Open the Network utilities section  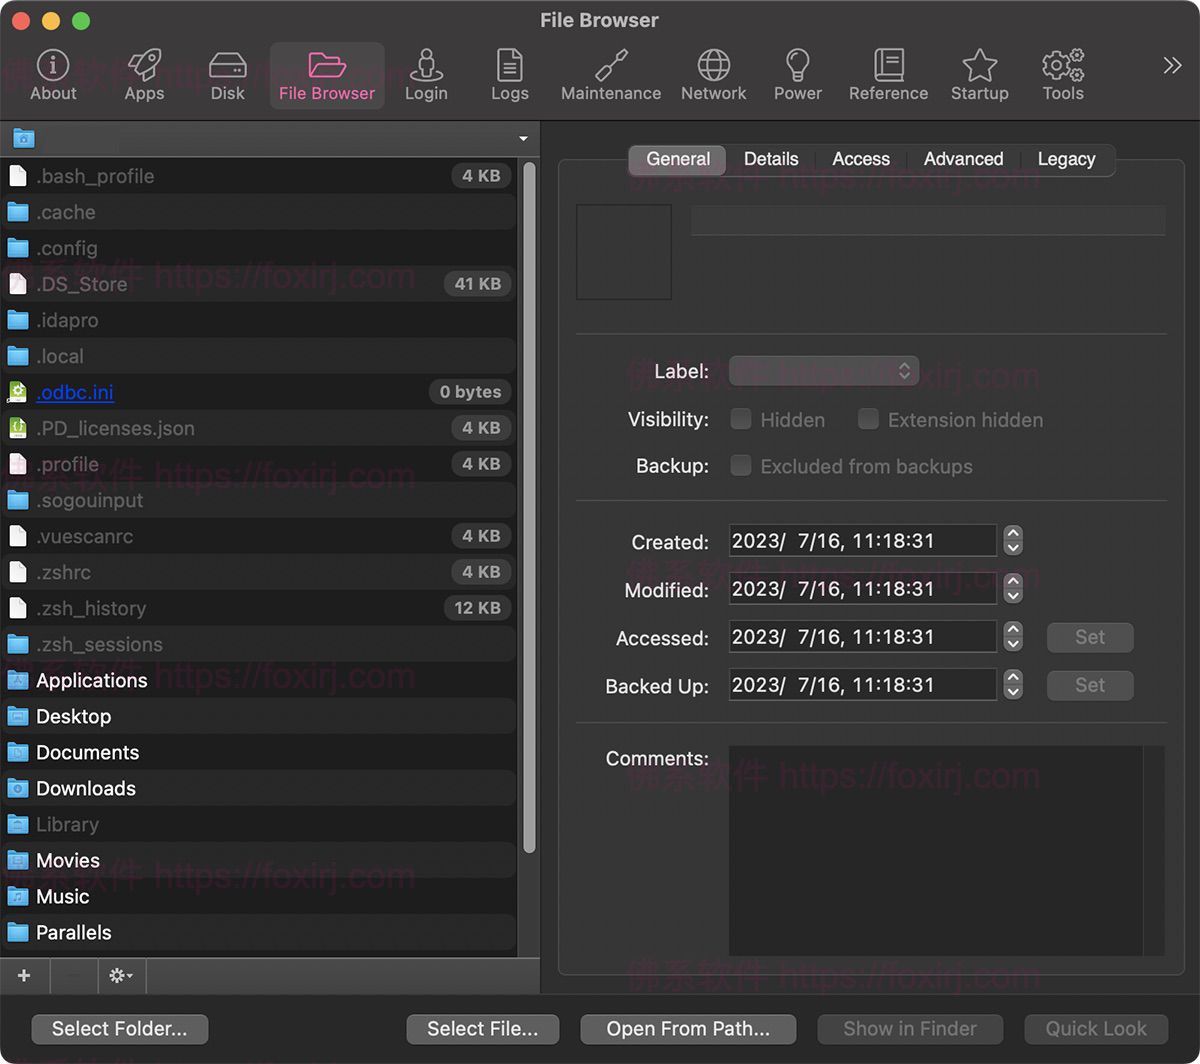point(713,75)
